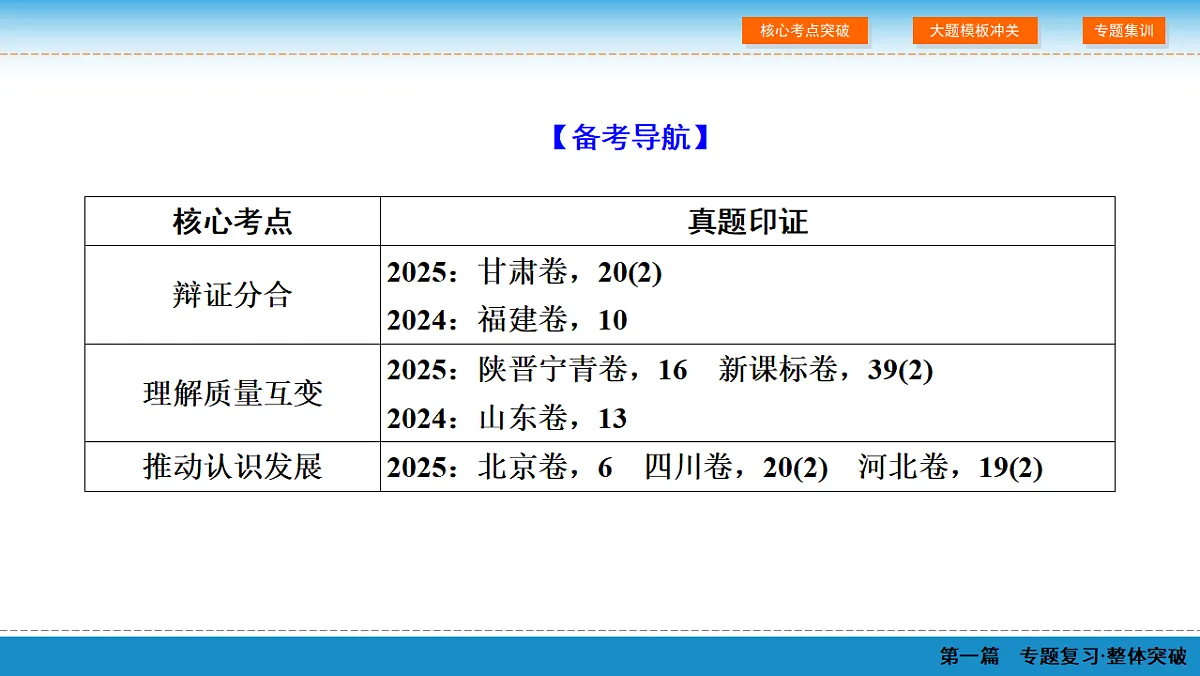Screen dimensions: 1200x676
Task: Open the 核心考点突破 section button
Action: 805,30
